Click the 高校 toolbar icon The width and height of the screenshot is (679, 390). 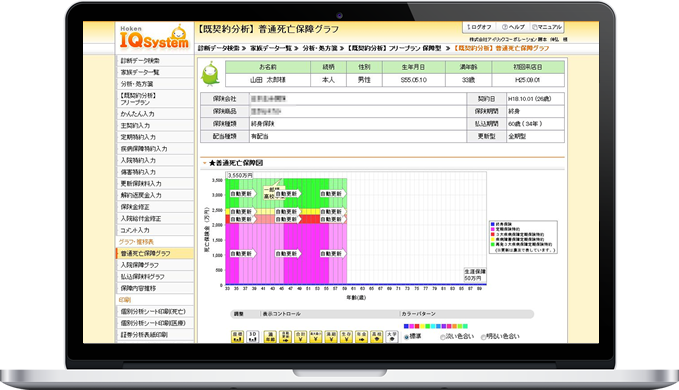(377, 337)
